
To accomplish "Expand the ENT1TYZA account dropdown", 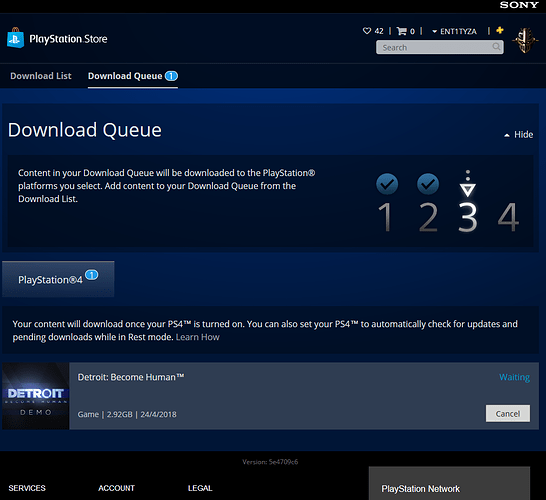I will [x=454, y=31].
